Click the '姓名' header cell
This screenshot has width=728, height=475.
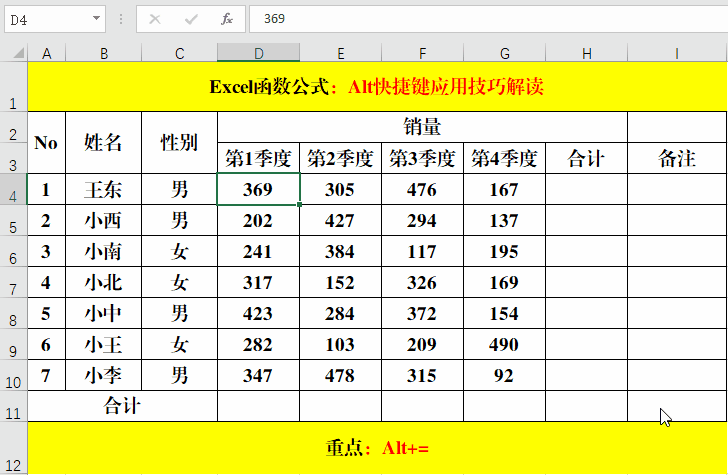104,143
